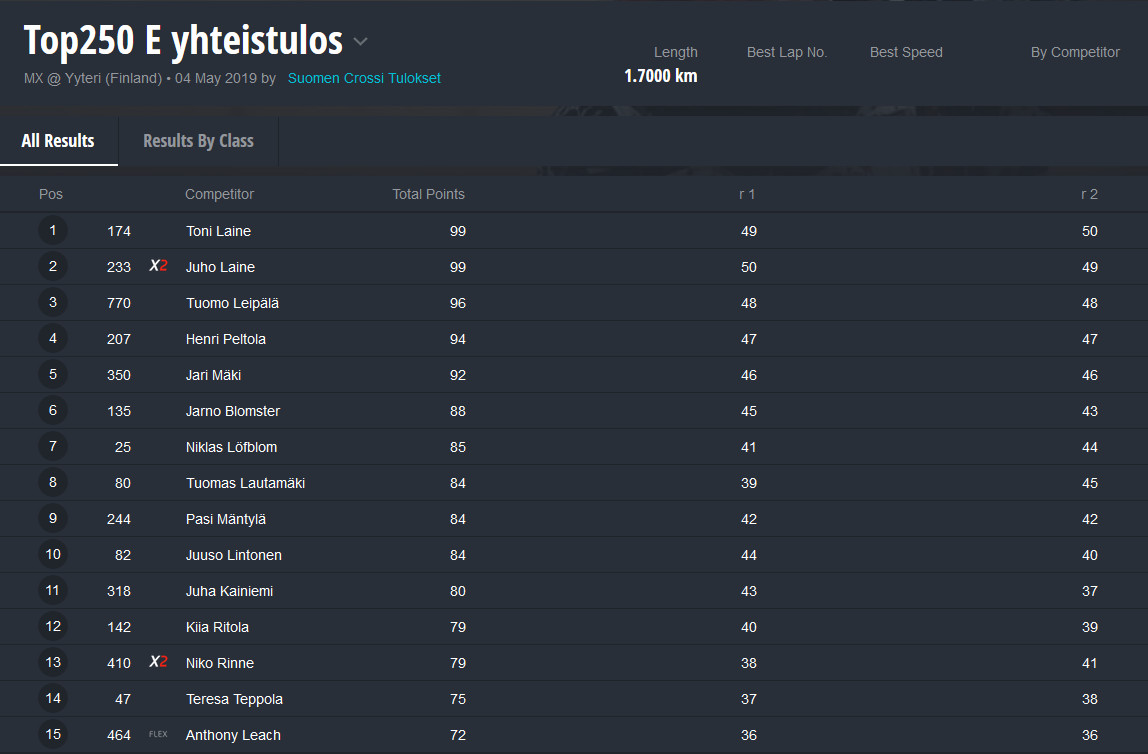Select position 1 badge for Toni Laine

pos(53,231)
